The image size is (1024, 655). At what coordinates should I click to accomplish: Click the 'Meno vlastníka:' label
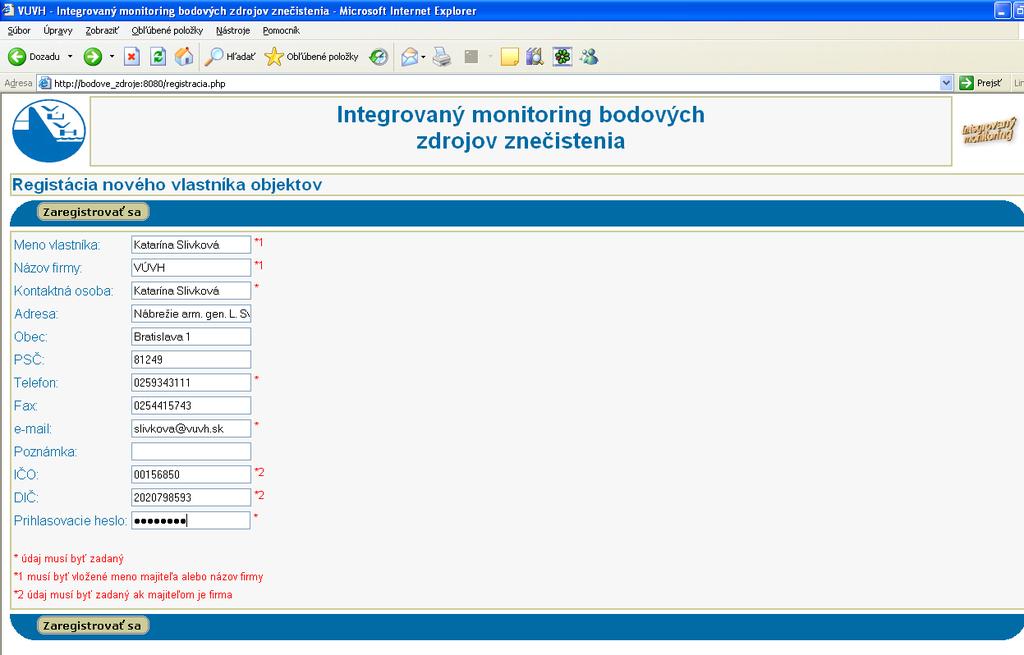pyautogui.click(x=57, y=246)
